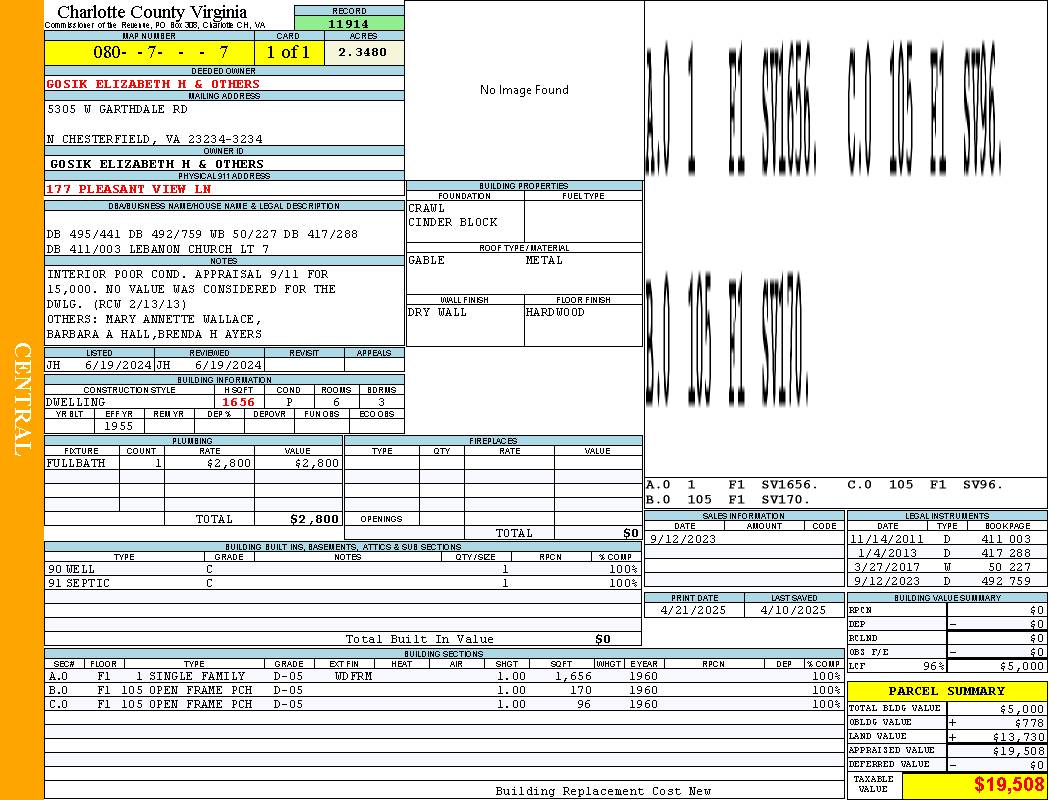
Task: Click book/page 492 759 in legal instruments
Action: [1006, 582]
